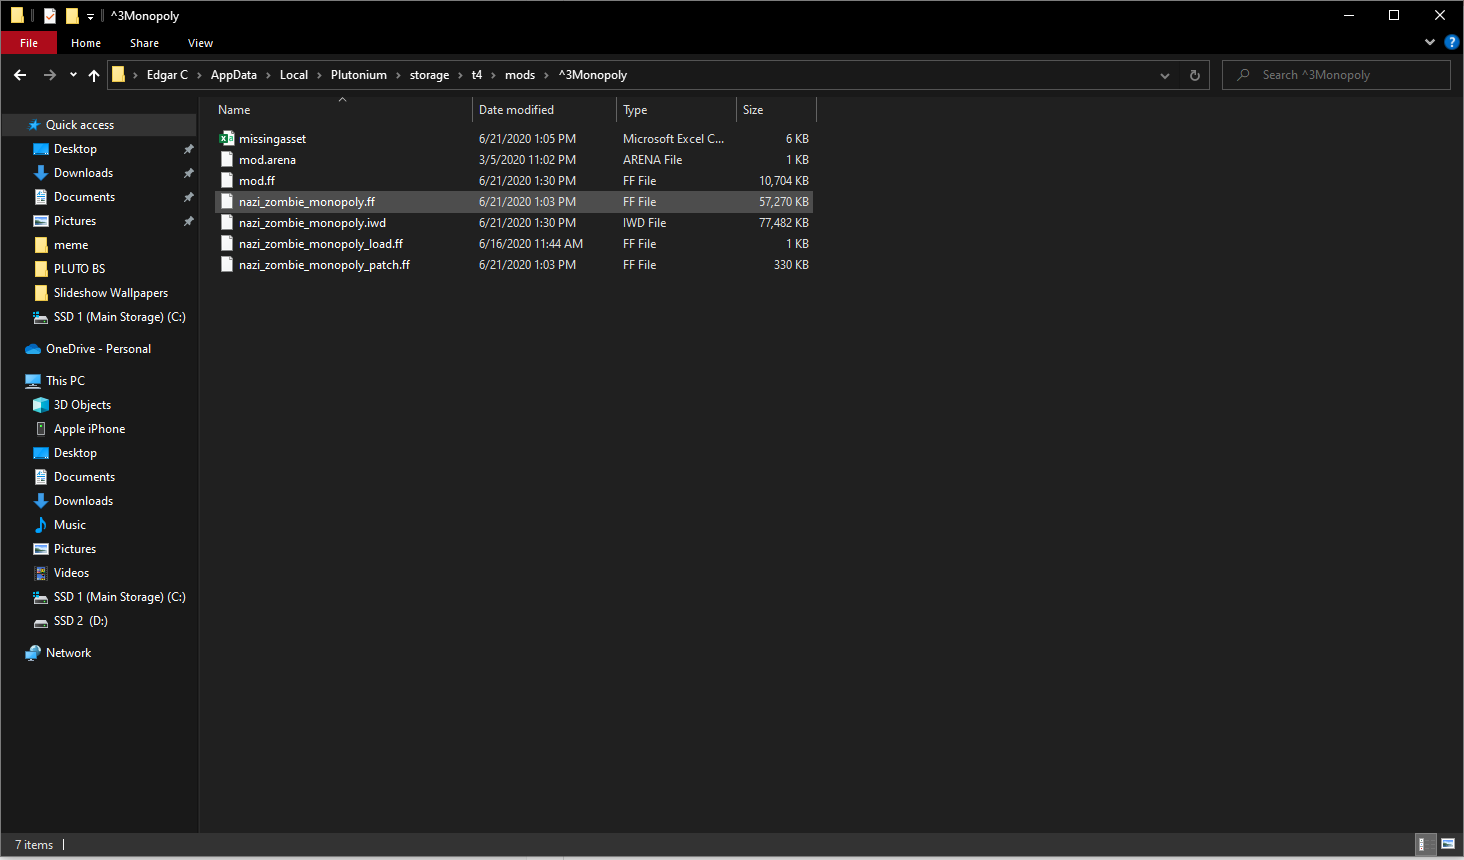
Task: Open the meme folder
Action: (x=71, y=245)
